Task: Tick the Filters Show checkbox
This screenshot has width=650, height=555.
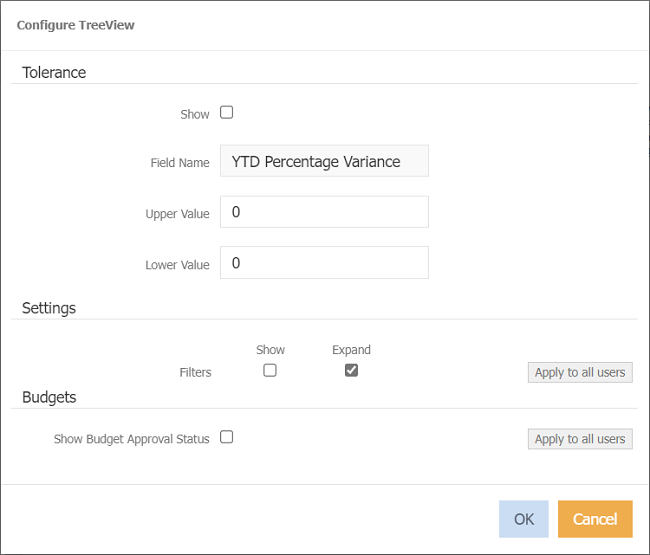Action: pos(270,370)
